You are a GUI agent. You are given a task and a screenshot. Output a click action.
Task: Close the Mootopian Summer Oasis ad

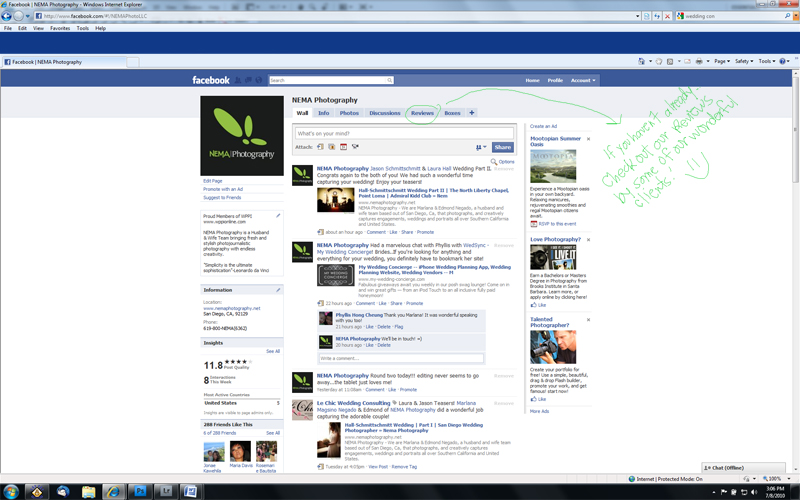click(588, 139)
